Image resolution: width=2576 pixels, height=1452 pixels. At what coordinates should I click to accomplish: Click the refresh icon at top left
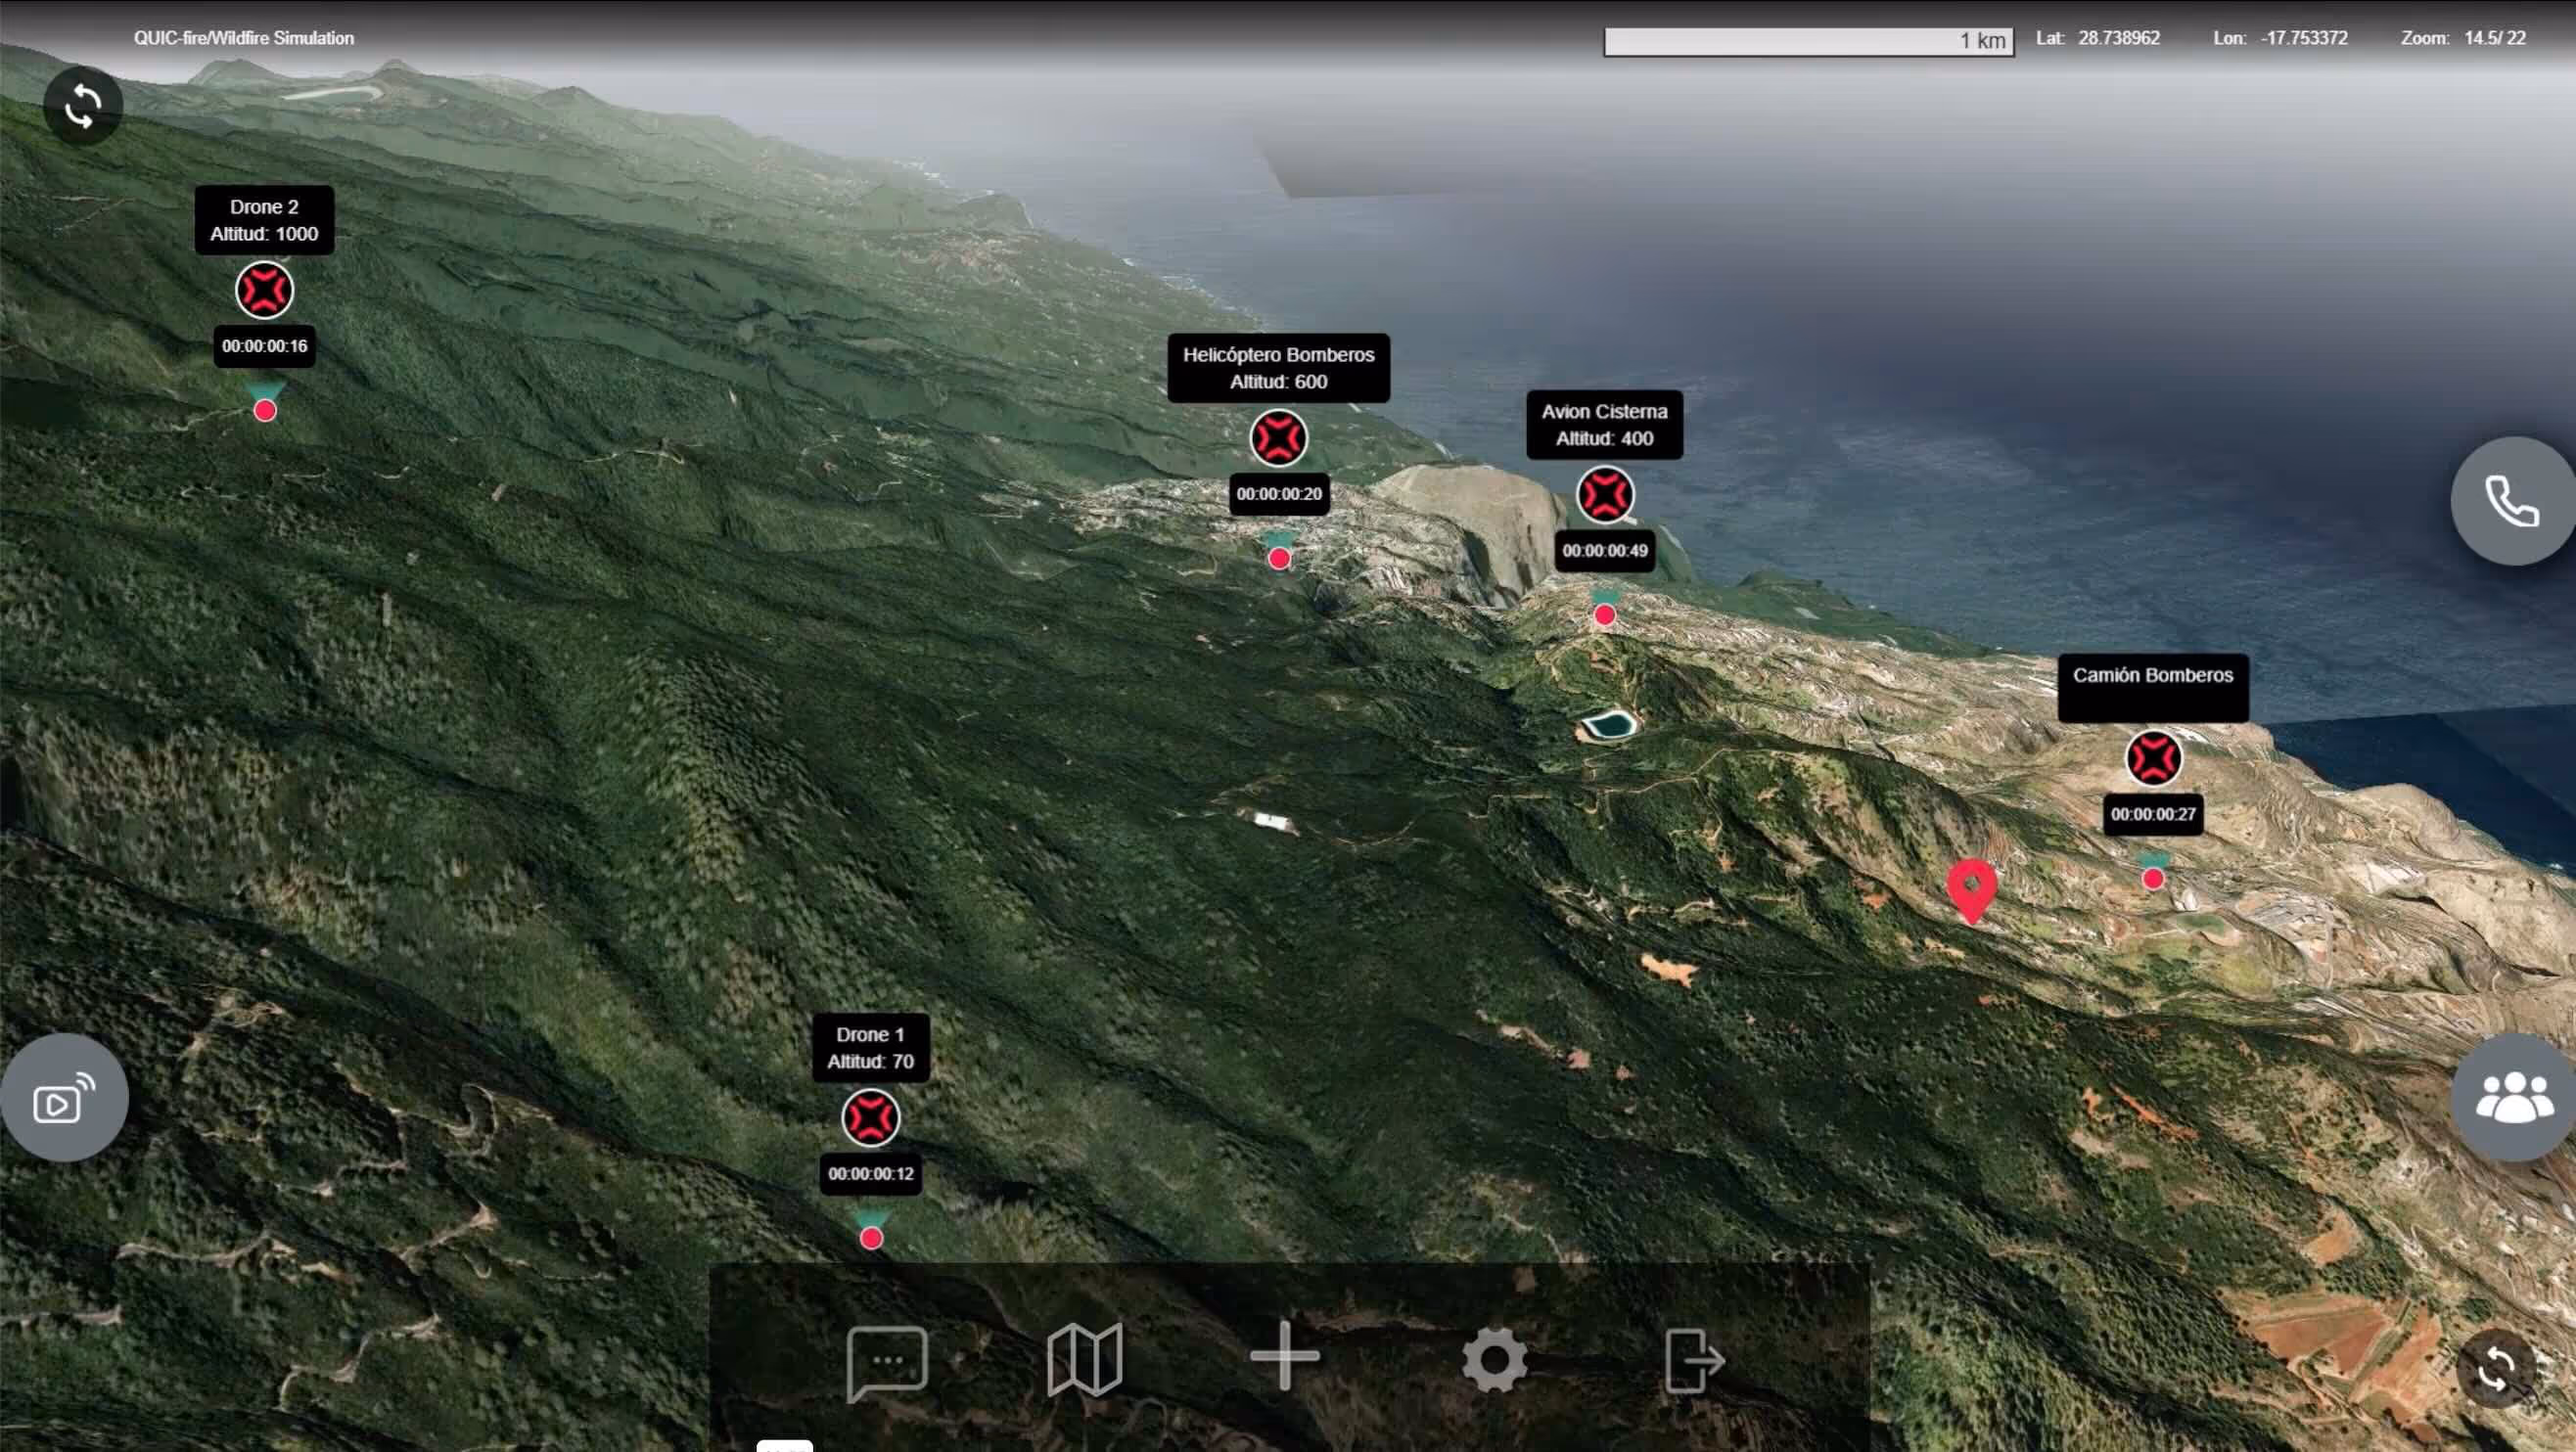pos(83,106)
